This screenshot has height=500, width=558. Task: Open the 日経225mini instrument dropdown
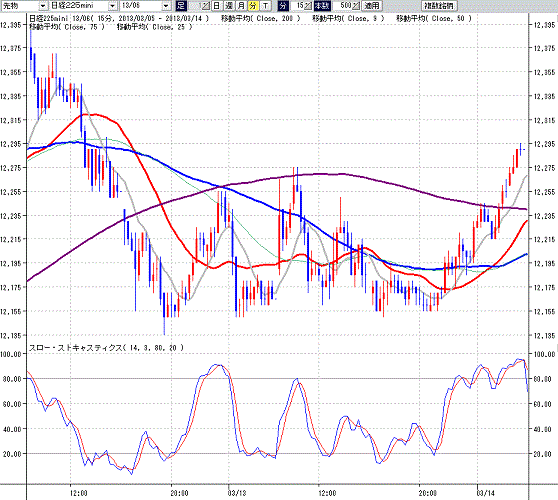coord(112,6)
